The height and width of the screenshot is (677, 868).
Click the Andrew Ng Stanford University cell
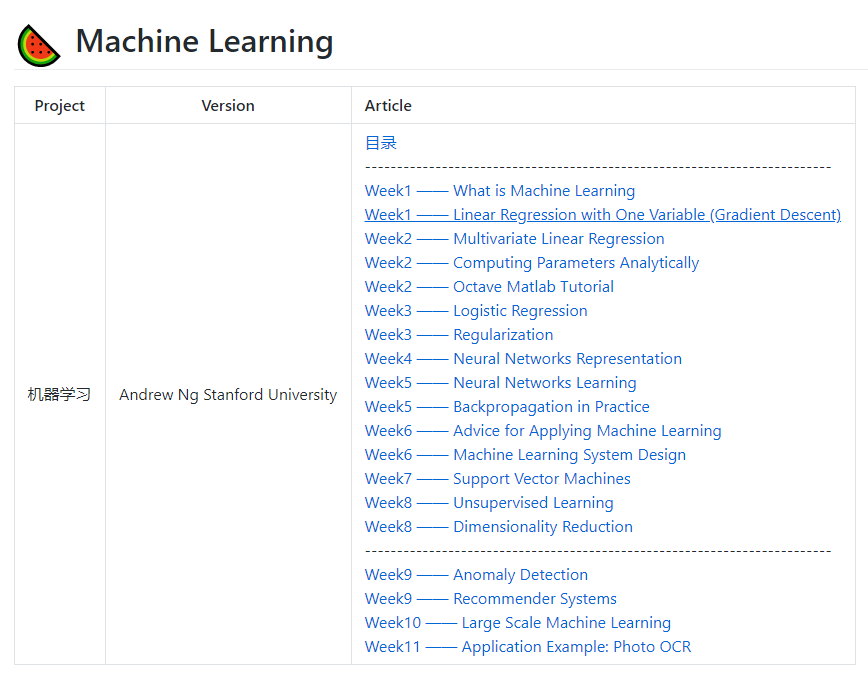228,395
